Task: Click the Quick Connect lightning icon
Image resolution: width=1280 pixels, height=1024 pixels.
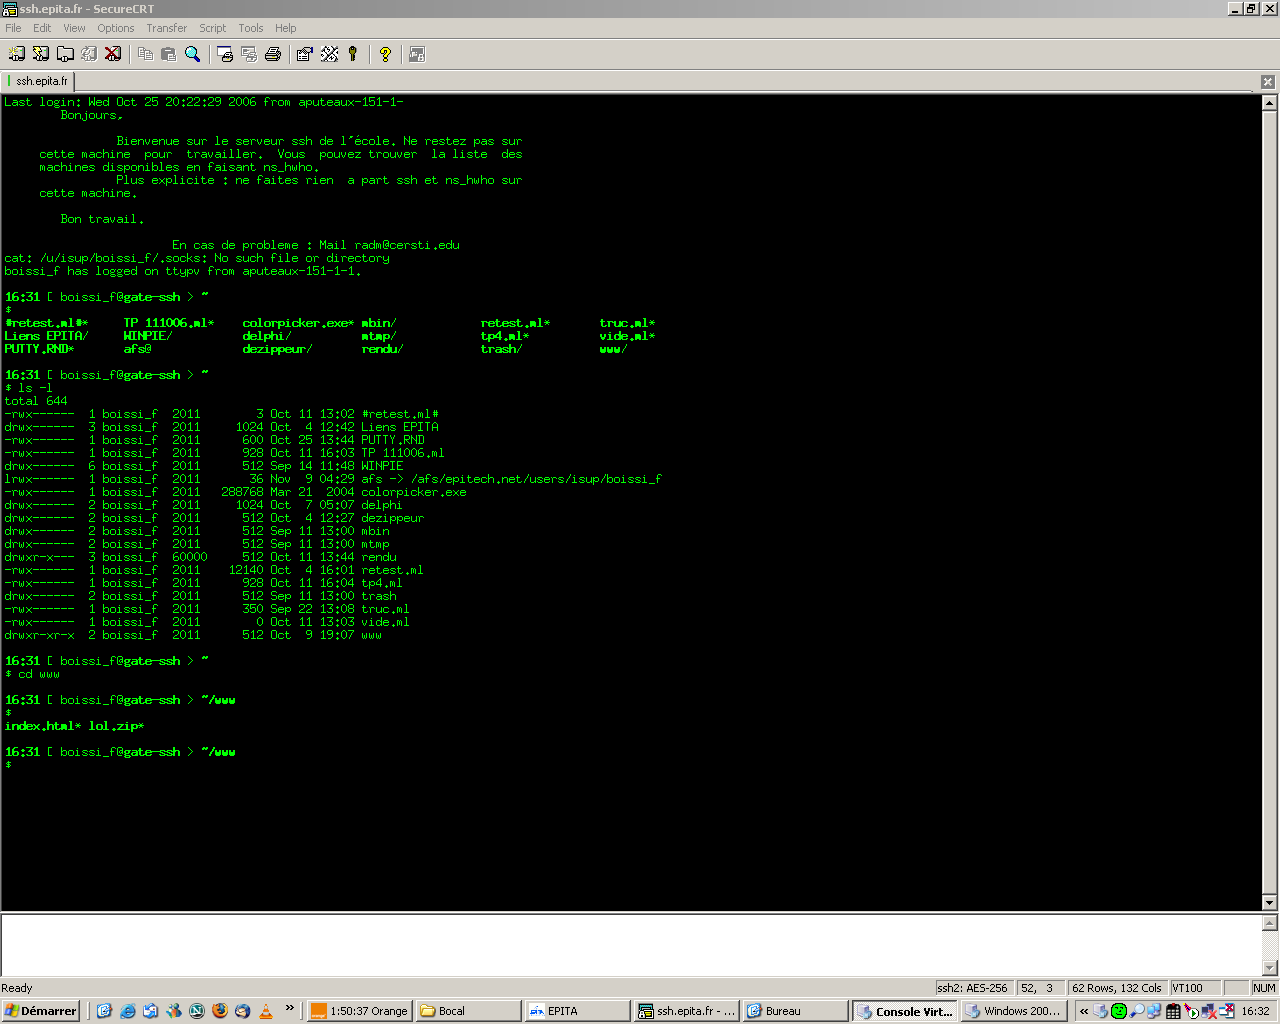Action: pyautogui.click(x=41, y=54)
